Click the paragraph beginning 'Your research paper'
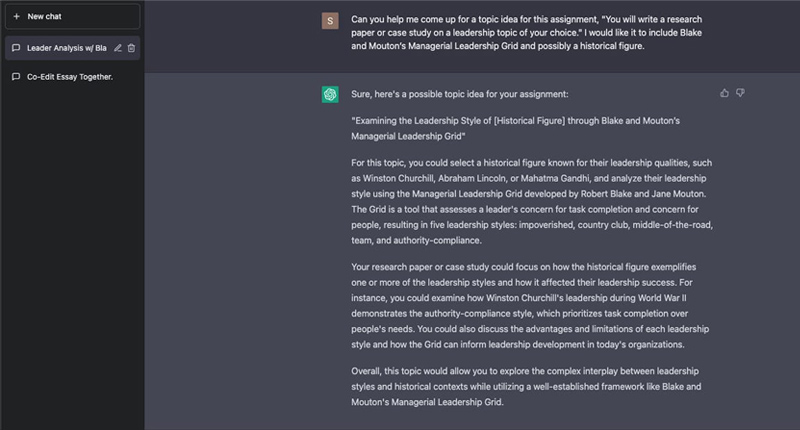Viewport: 800px width, 430px height. (x=530, y=306)
